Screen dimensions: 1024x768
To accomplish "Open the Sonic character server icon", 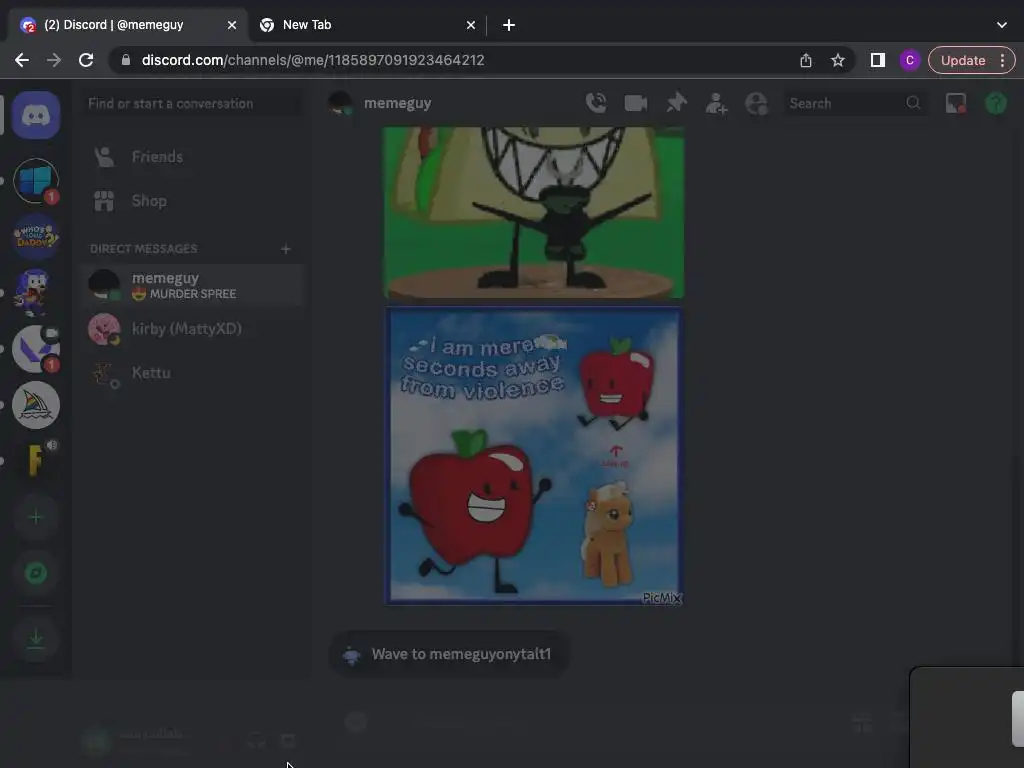I will [x=36, y=293].
